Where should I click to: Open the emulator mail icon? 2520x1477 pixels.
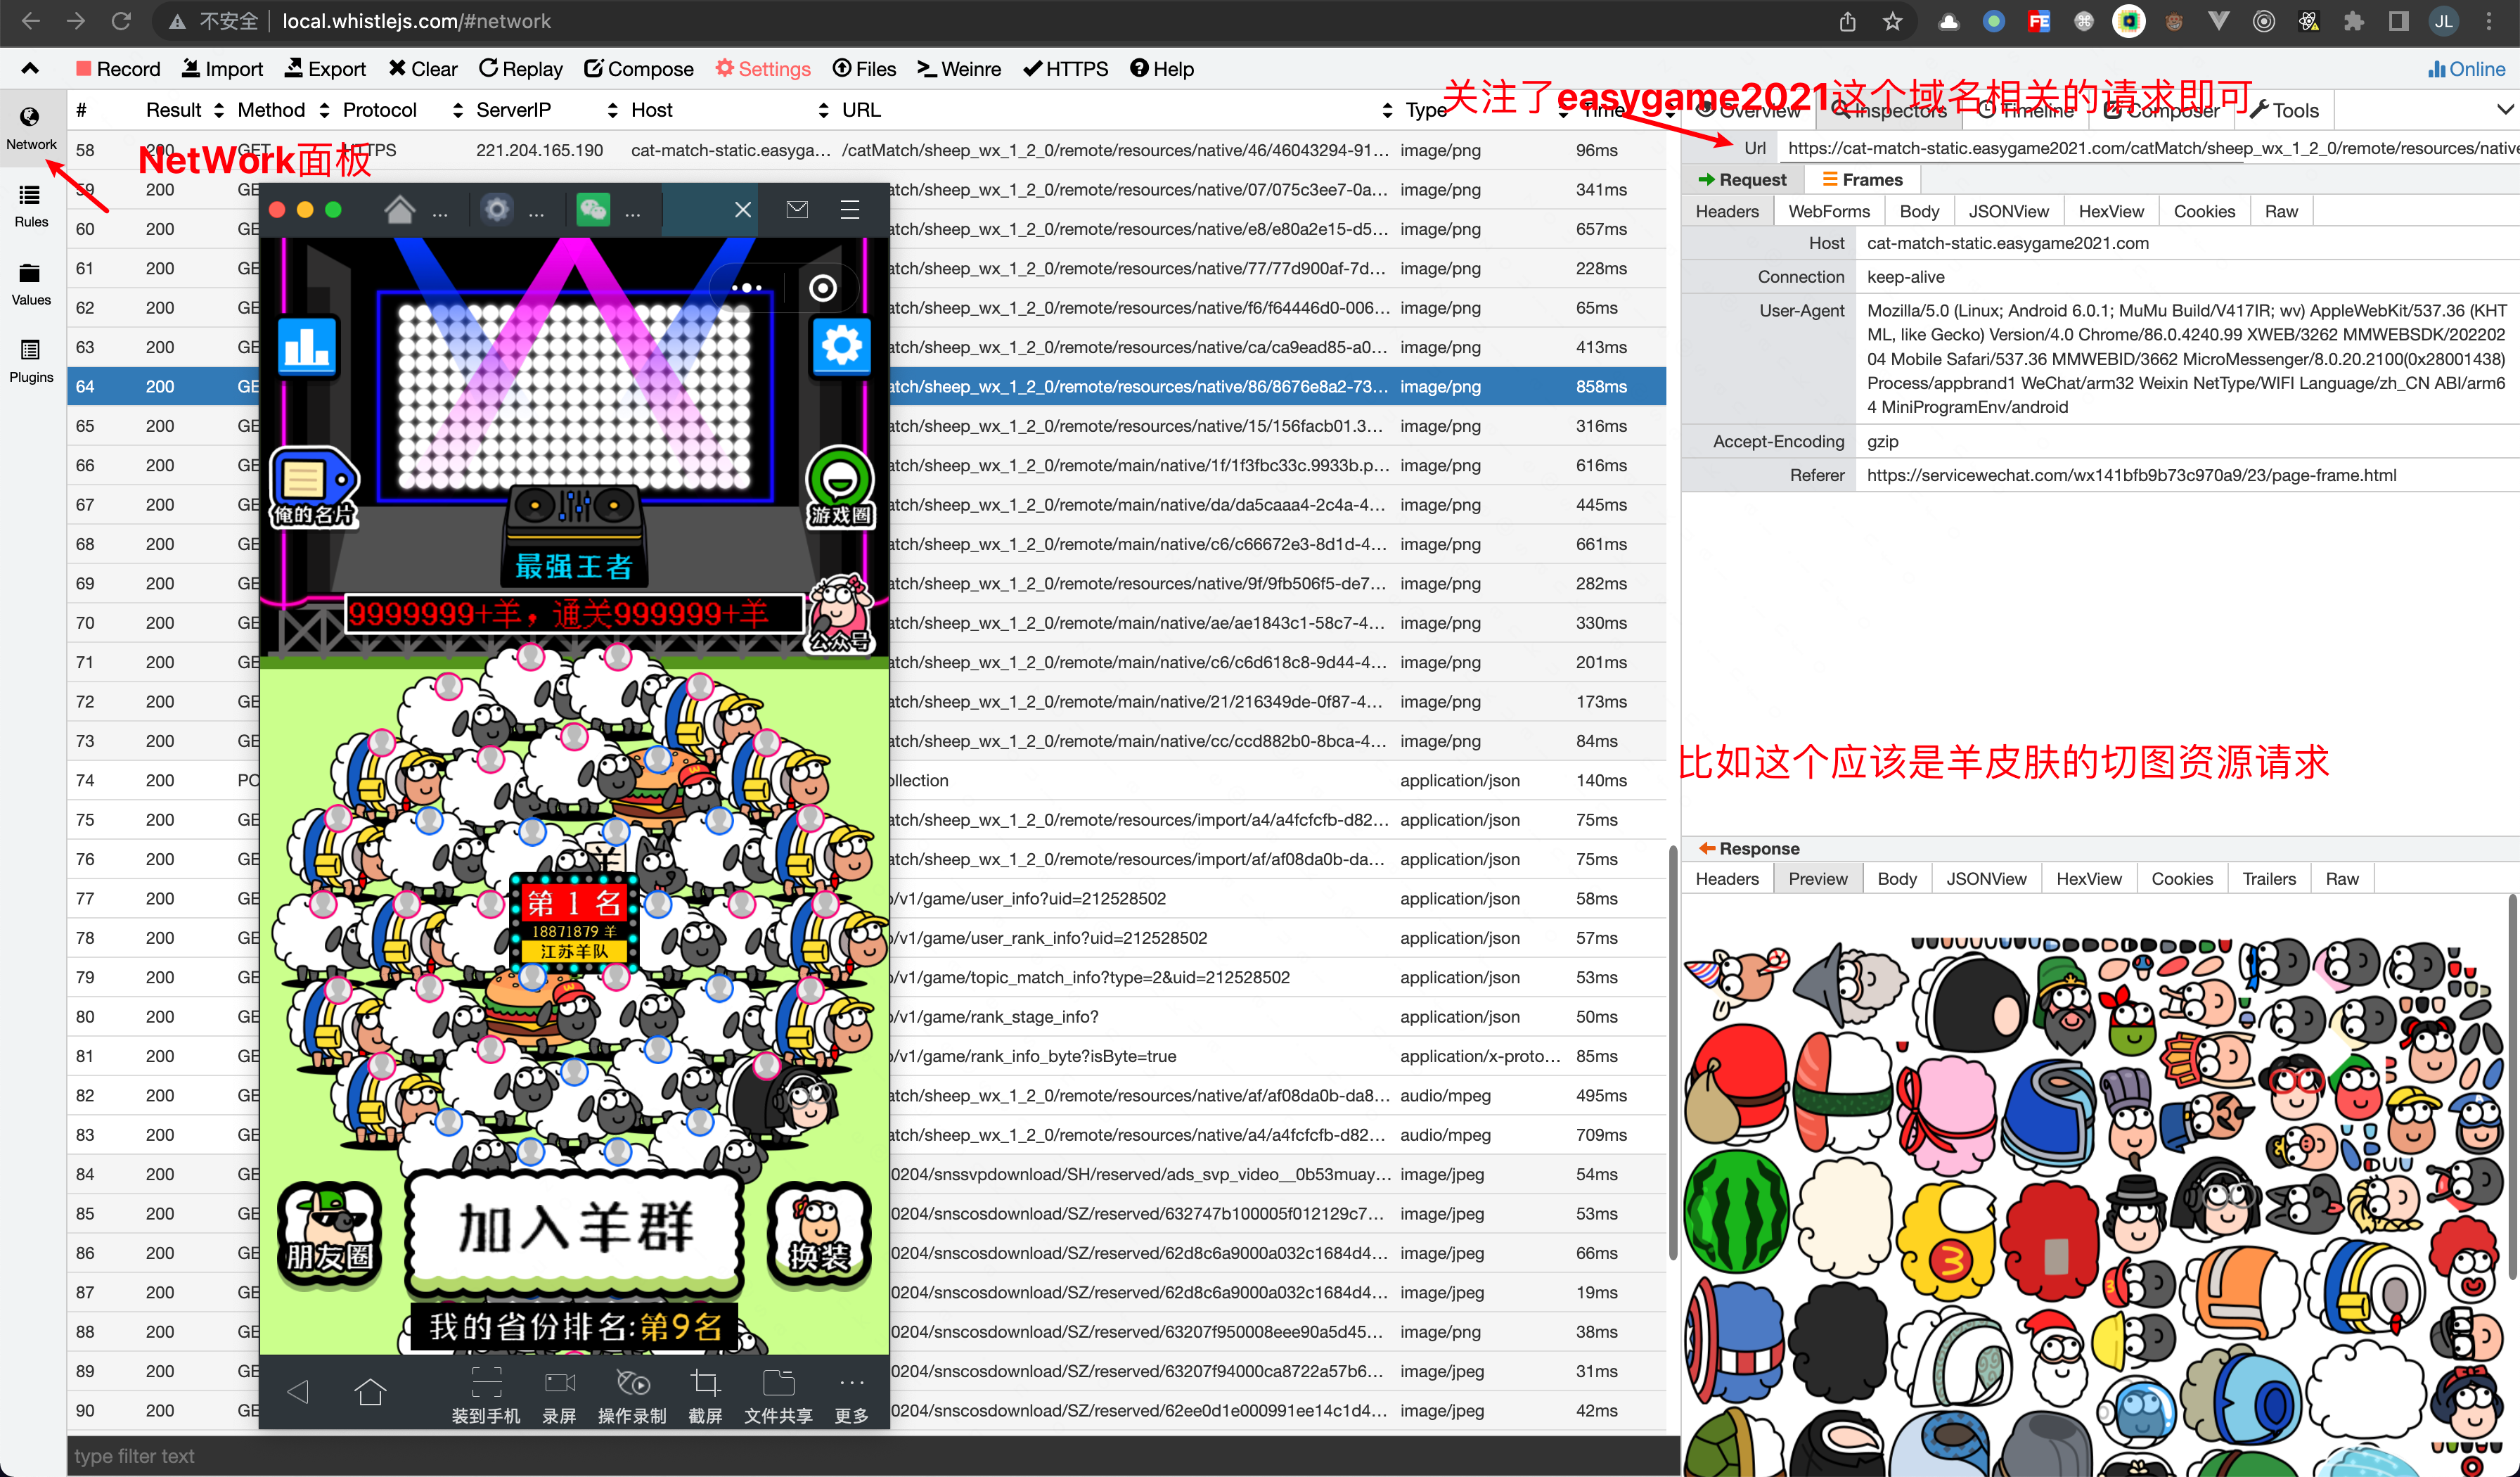pos(797,209)
